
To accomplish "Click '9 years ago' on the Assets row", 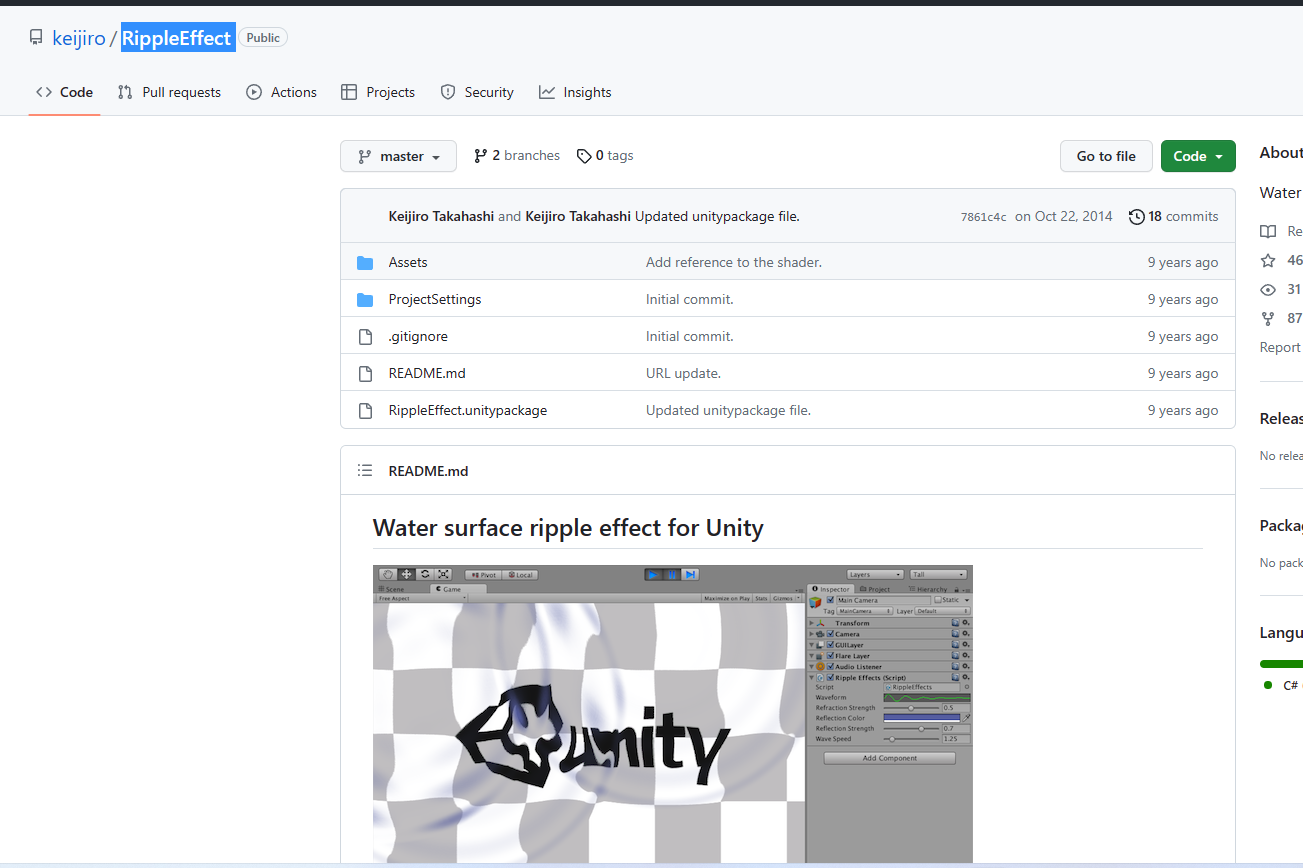I will click(x=1183, y=262).
